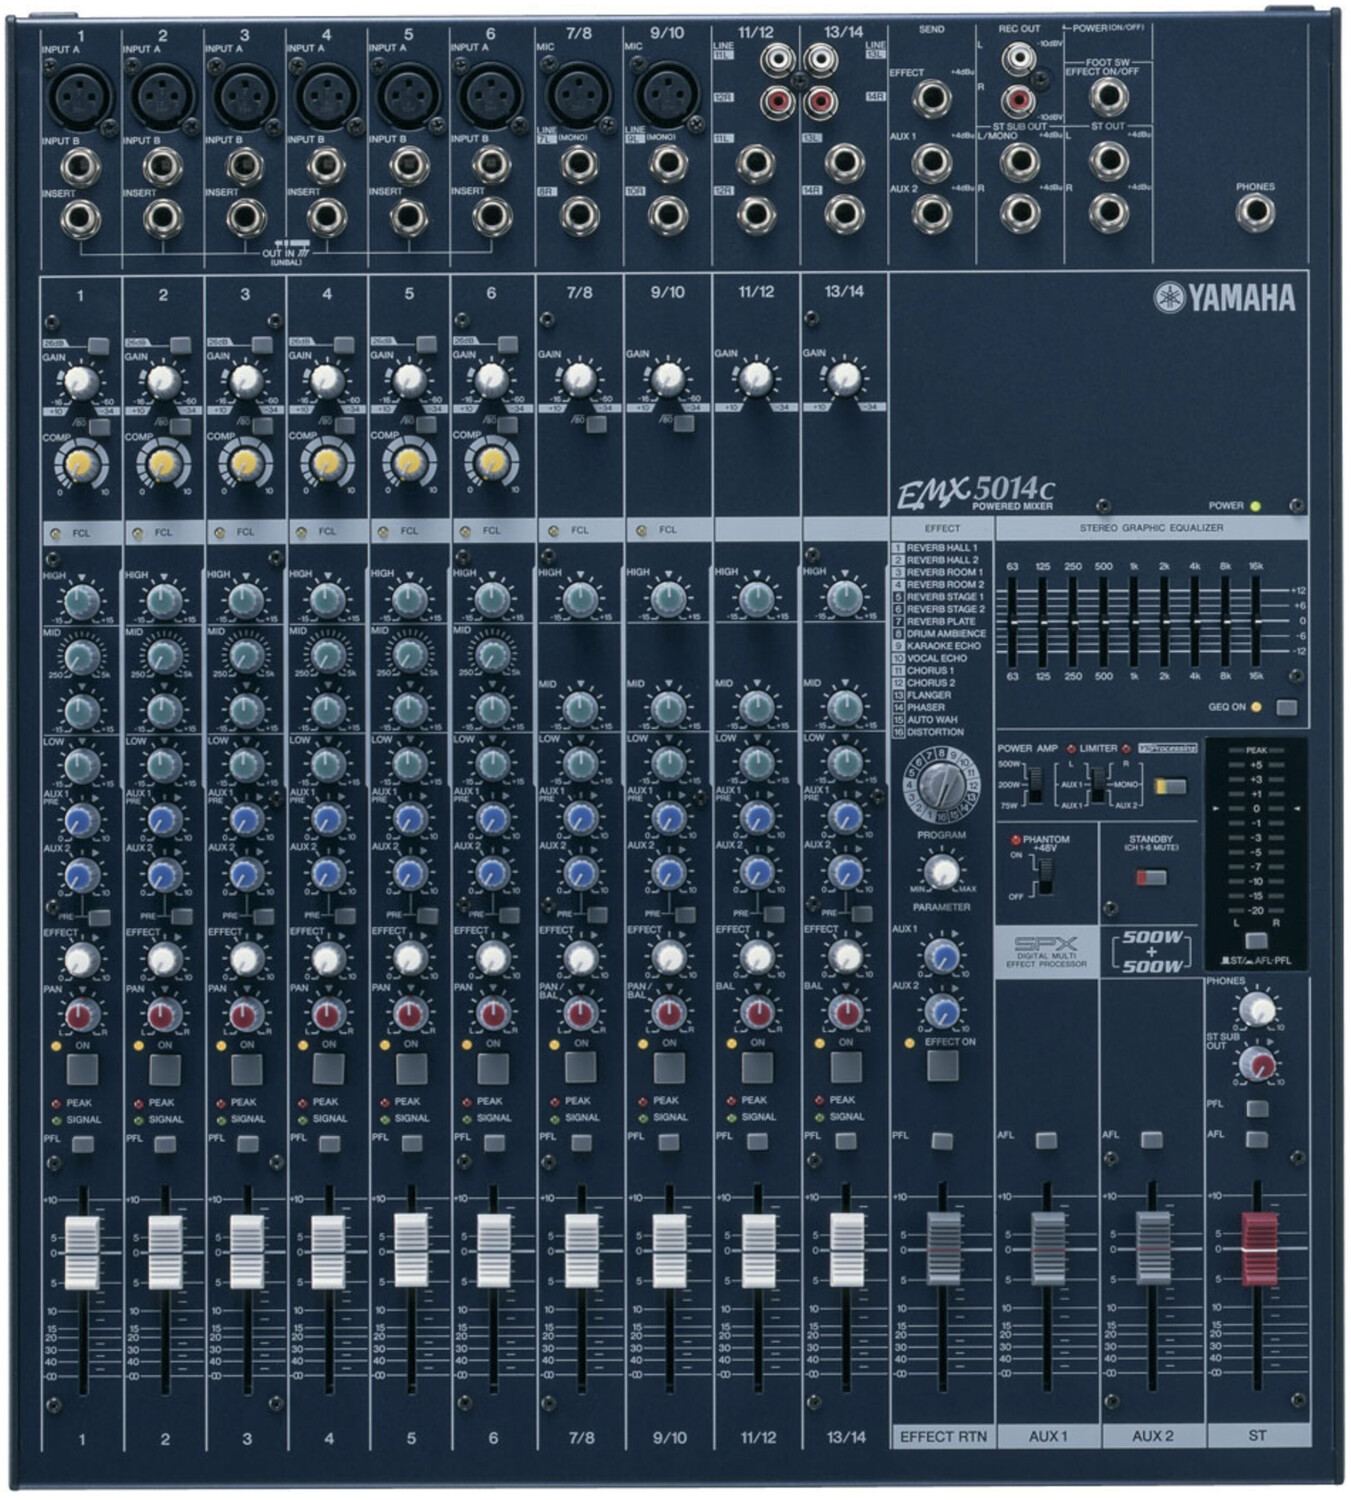The image size is (1351, 1500).
Task: Click the channel 6 red PAN knob
Action: pyautogui.click(x=491, y=1015)
